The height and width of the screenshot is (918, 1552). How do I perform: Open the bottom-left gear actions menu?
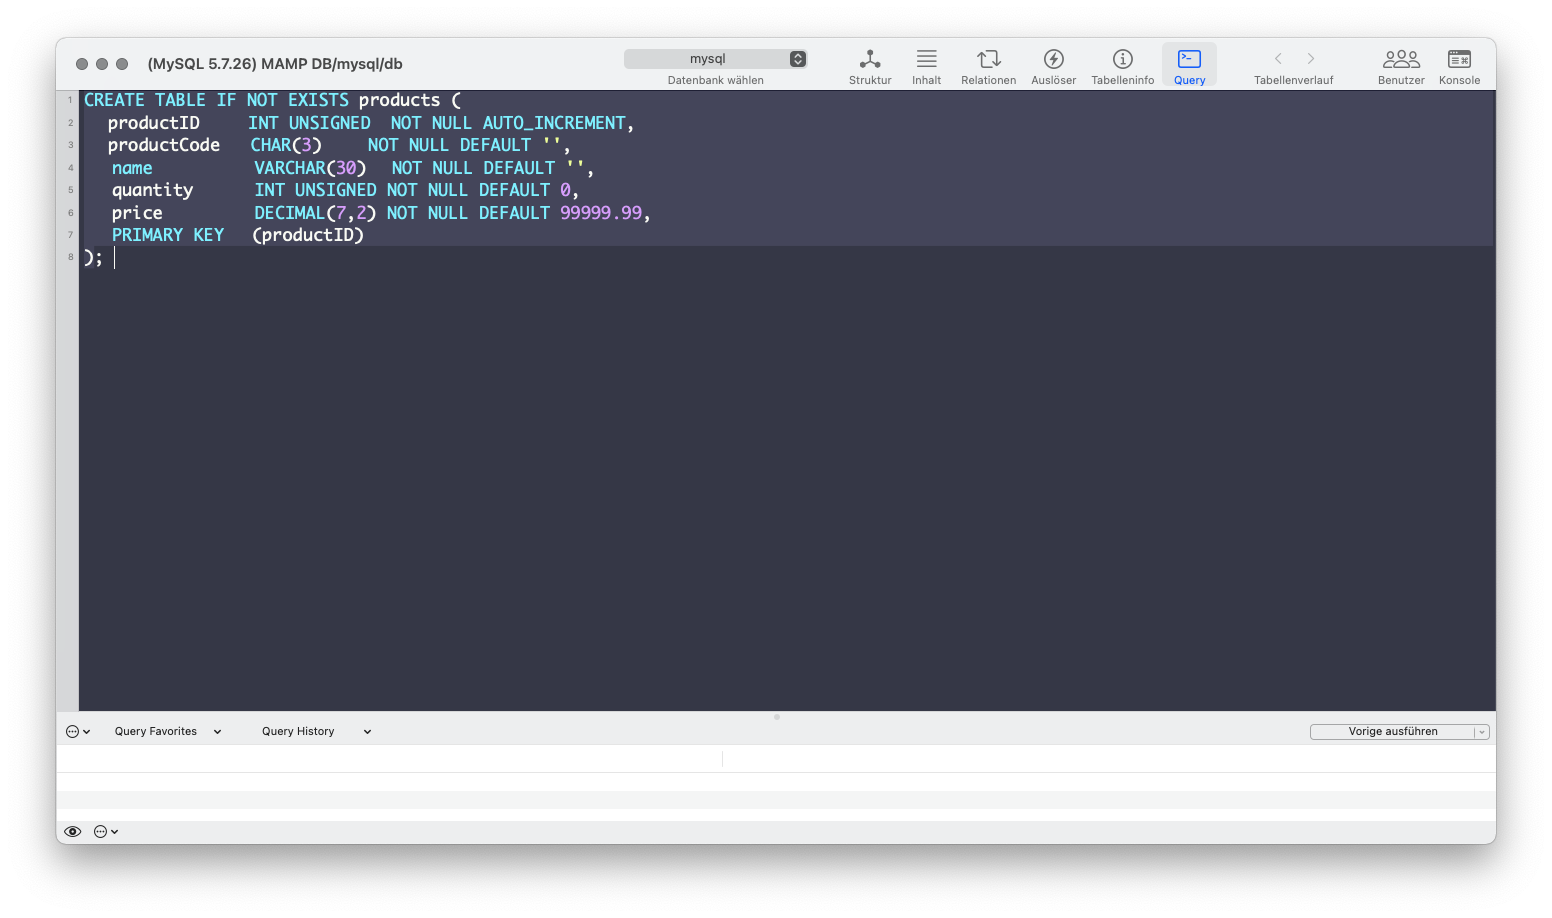[x=106, y=831]
